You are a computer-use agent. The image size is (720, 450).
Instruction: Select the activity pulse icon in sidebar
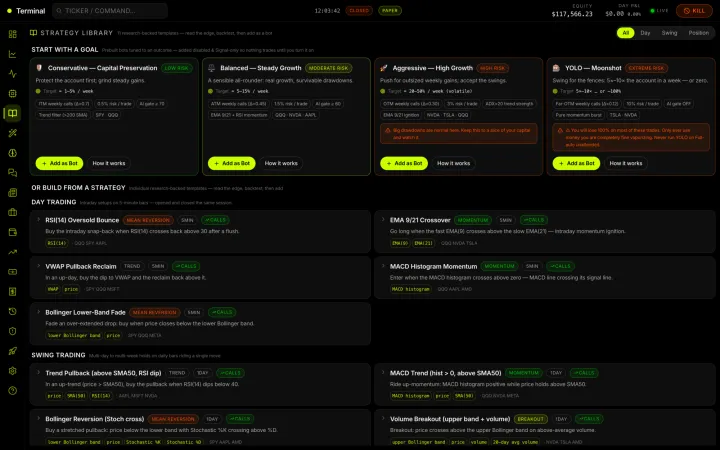[12, 74]
